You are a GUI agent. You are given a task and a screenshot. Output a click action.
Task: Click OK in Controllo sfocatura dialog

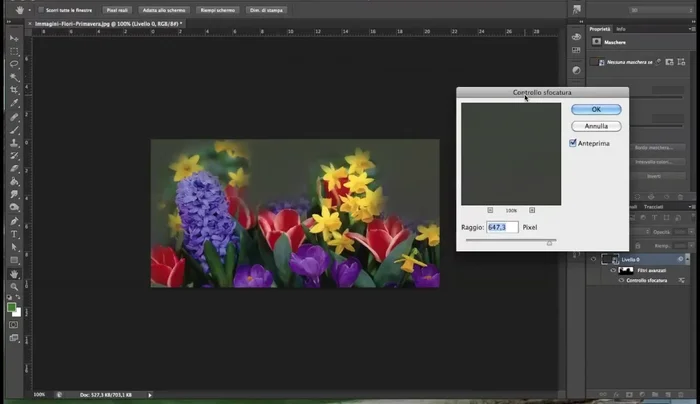tap(596, 109)
